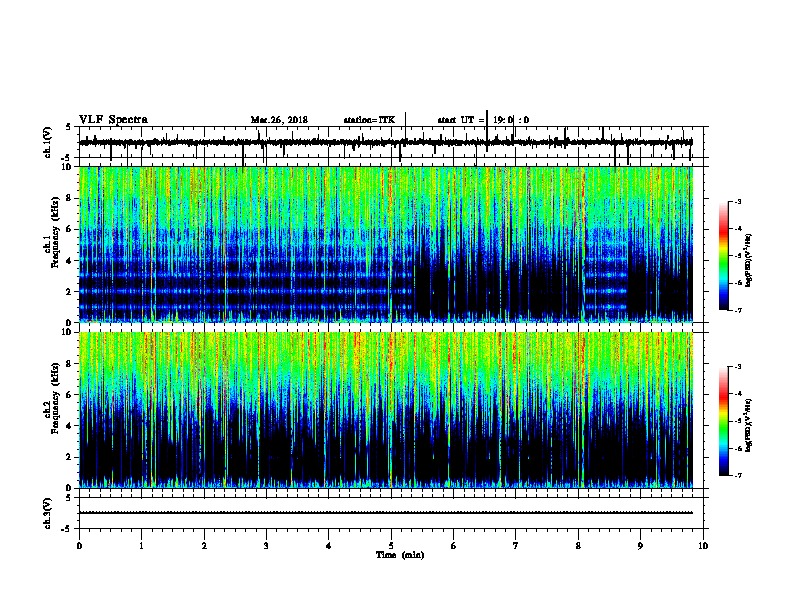Viewport: 792px width, 612px height.
Task: Click the "-3" label on ch.1 color scale
Action: (737, 202)
